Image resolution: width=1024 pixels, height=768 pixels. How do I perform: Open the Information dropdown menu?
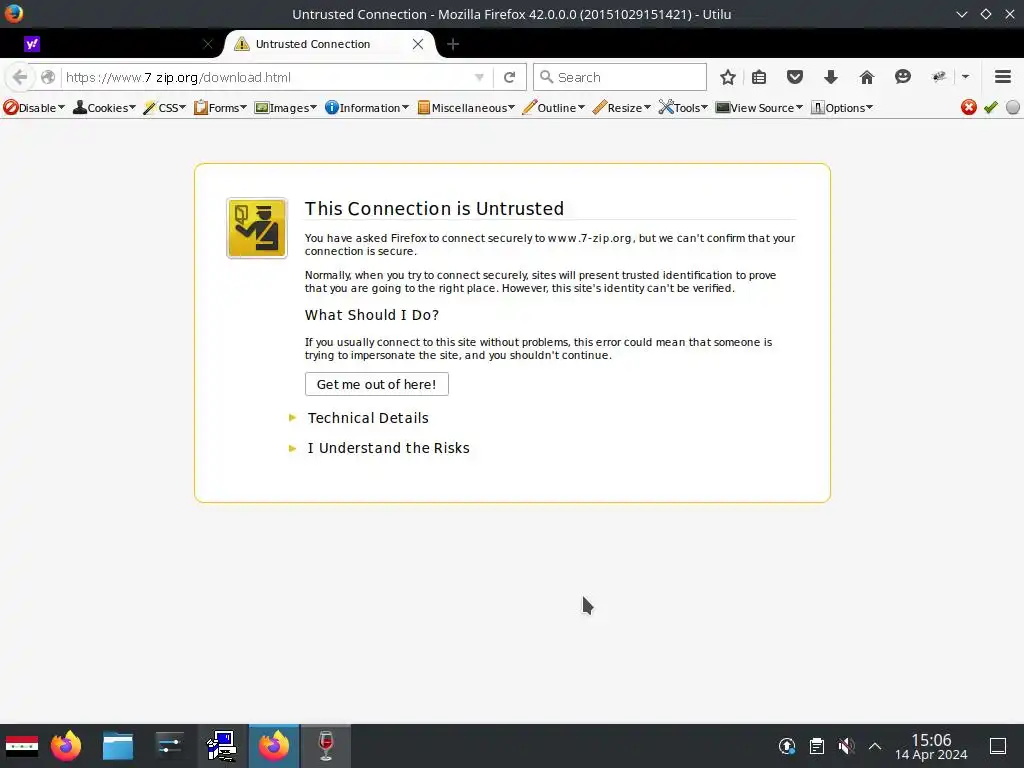[366, 108]
